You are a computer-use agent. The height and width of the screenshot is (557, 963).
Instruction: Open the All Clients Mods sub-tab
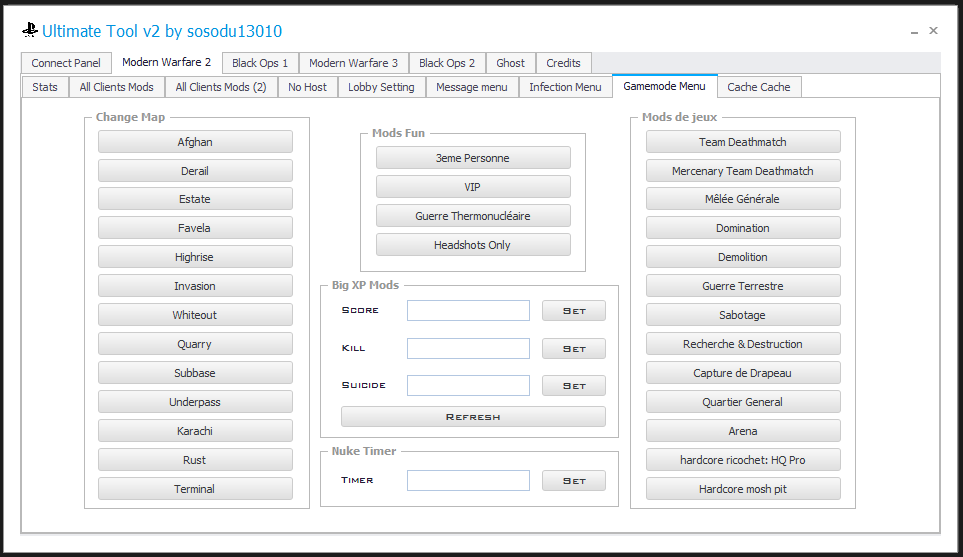(x=117, y=87)
